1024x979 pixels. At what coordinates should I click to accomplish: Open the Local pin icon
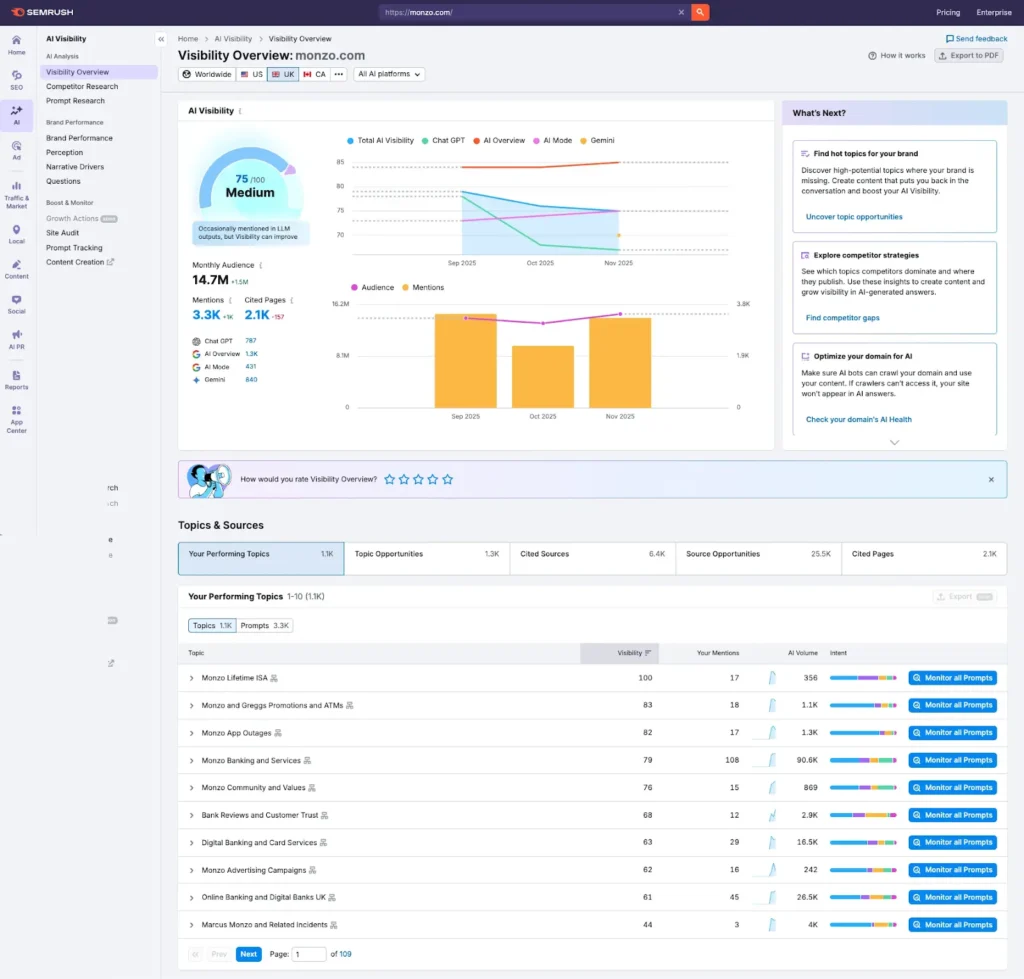point(16,234)
